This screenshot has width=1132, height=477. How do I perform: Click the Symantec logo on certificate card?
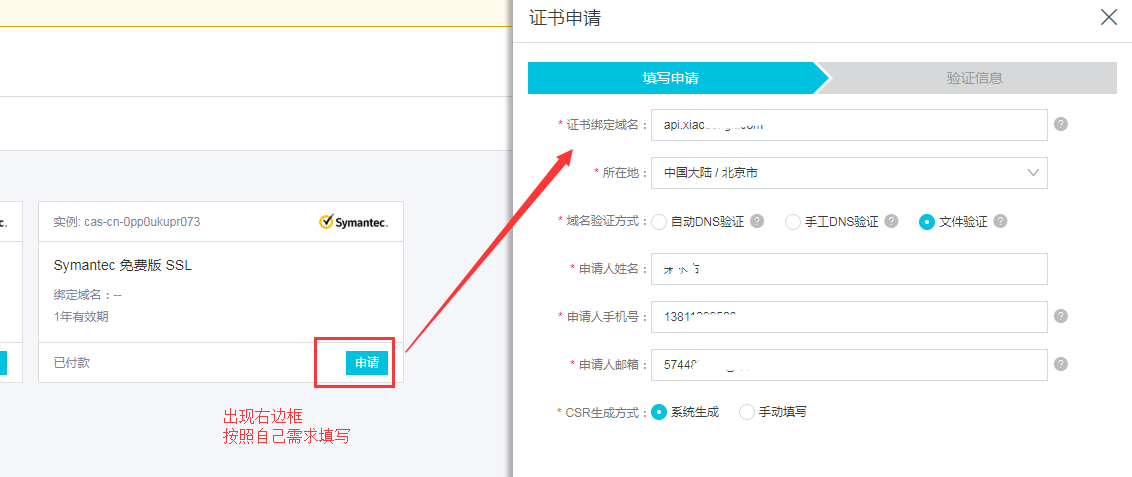(x=353, y=221)
